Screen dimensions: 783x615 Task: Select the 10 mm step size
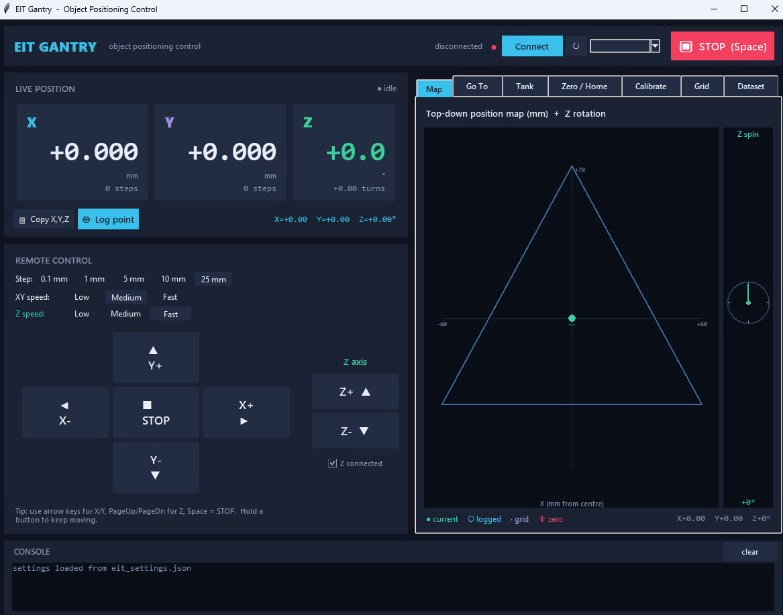coord(173,279)
